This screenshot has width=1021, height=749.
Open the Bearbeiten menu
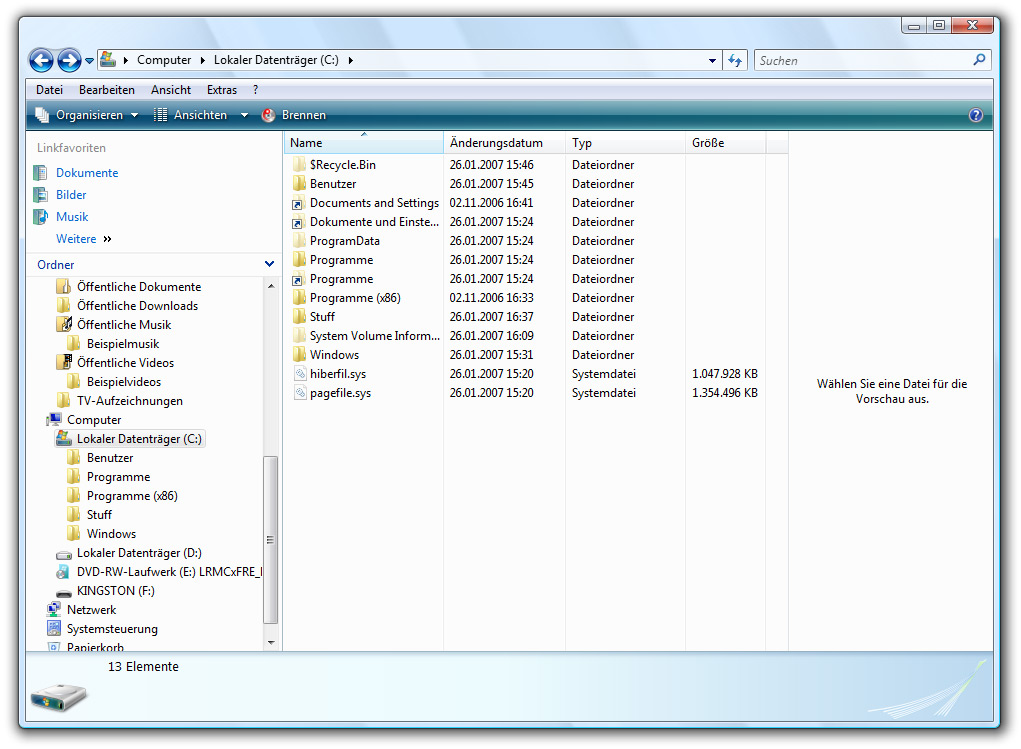tap(107, 90)
